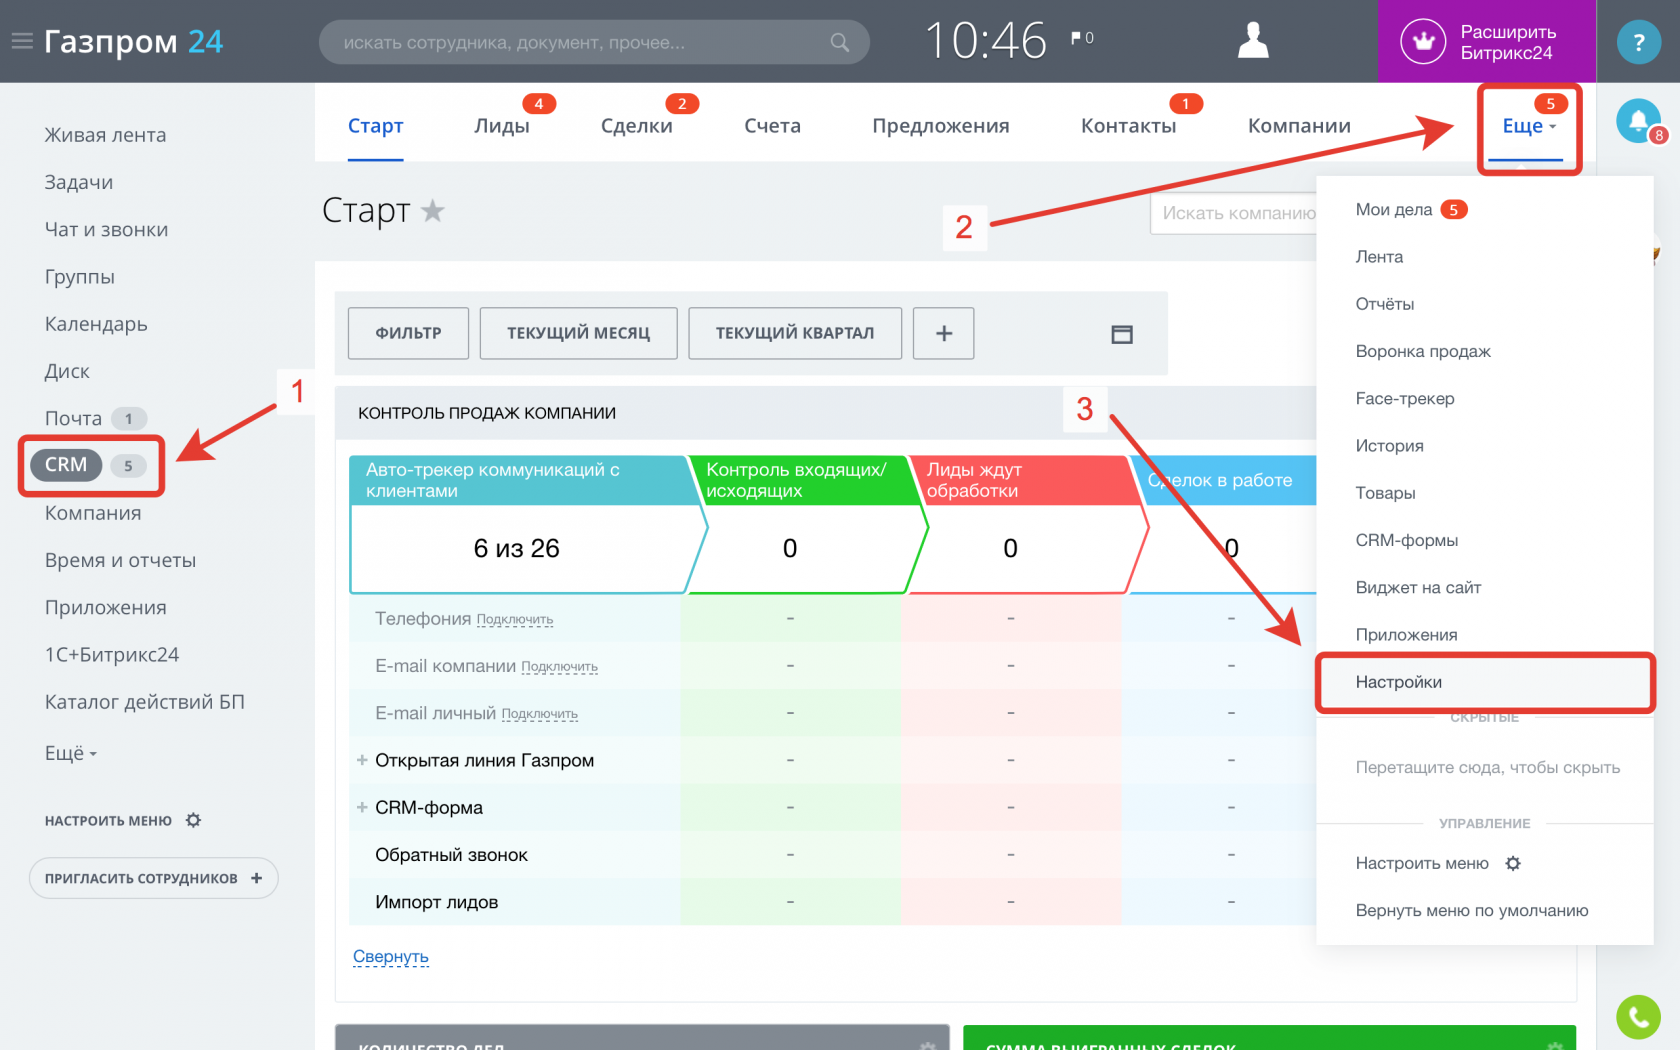
Task: Click the crown icon on Расширить Битрикс24
Action: (x=1423, y=42)
